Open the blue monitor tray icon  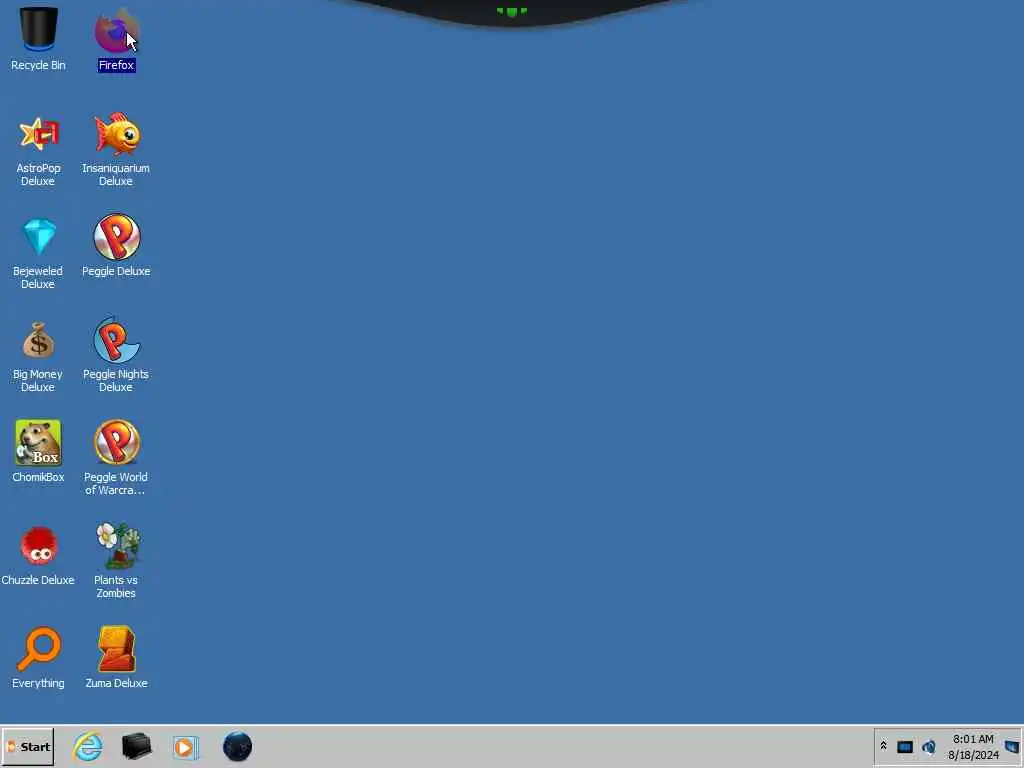[904, 746]
